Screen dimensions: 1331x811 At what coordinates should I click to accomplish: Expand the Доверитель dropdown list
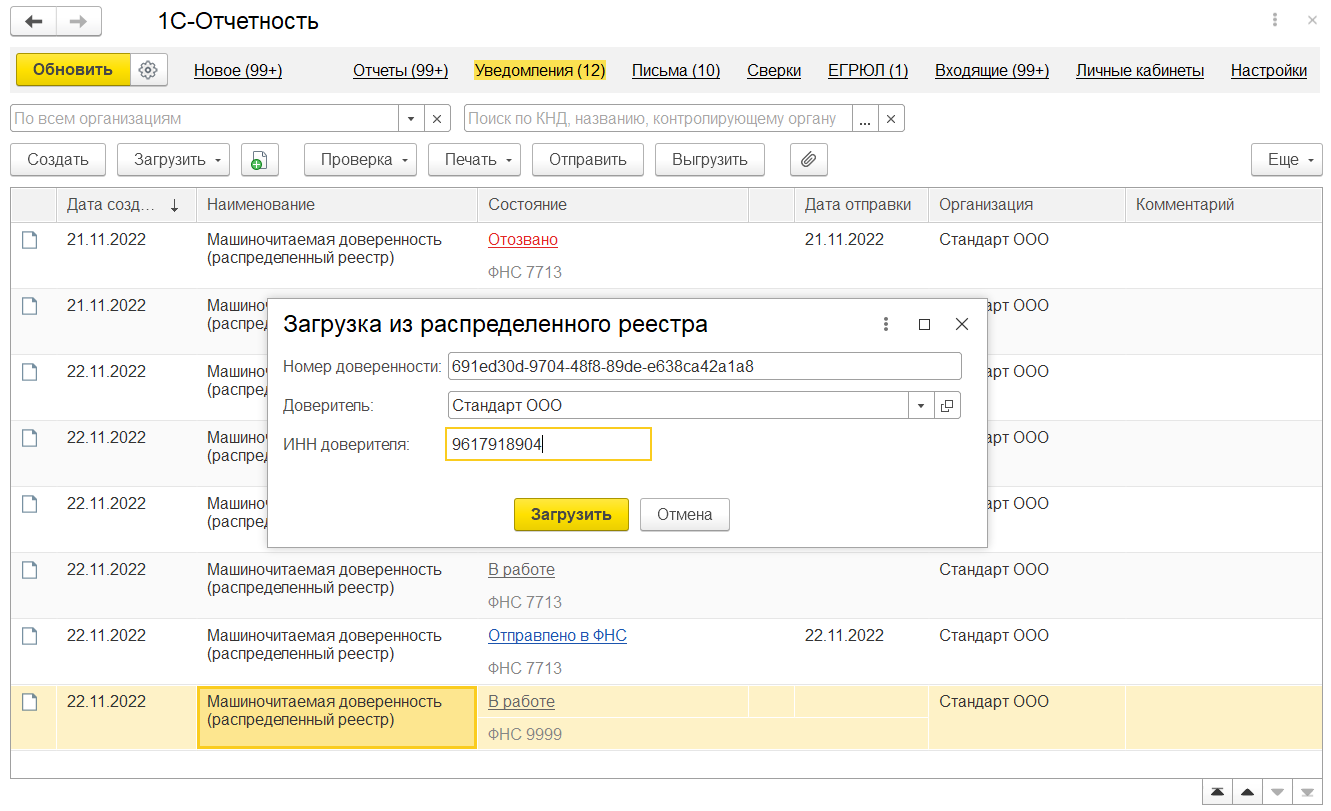pos(921,405)
